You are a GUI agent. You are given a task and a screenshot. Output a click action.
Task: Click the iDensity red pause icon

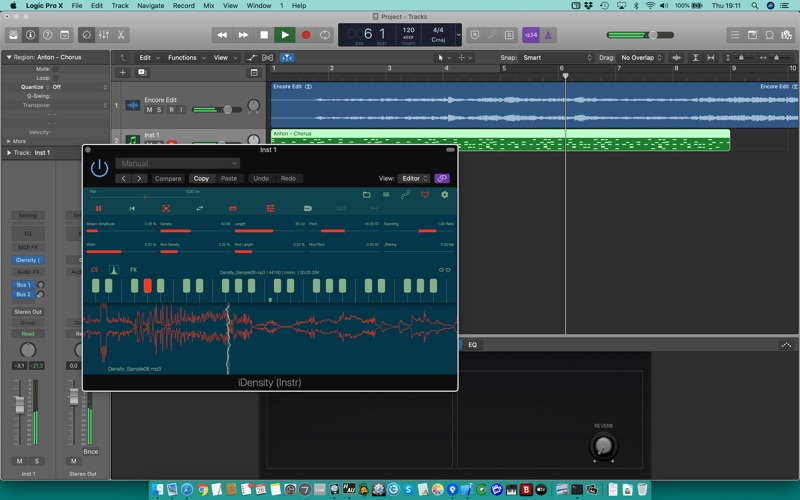tap(98, 208)
